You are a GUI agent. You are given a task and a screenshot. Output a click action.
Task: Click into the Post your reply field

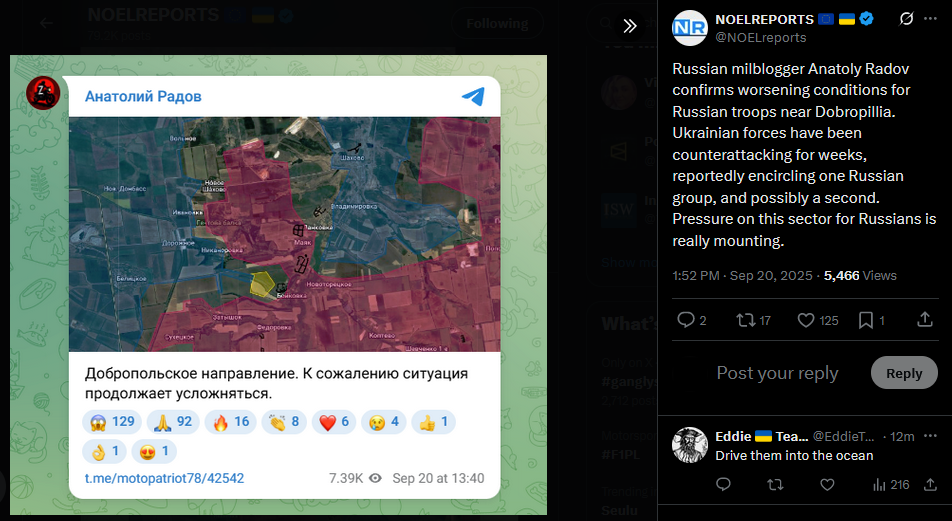click(x=777, y=373)
